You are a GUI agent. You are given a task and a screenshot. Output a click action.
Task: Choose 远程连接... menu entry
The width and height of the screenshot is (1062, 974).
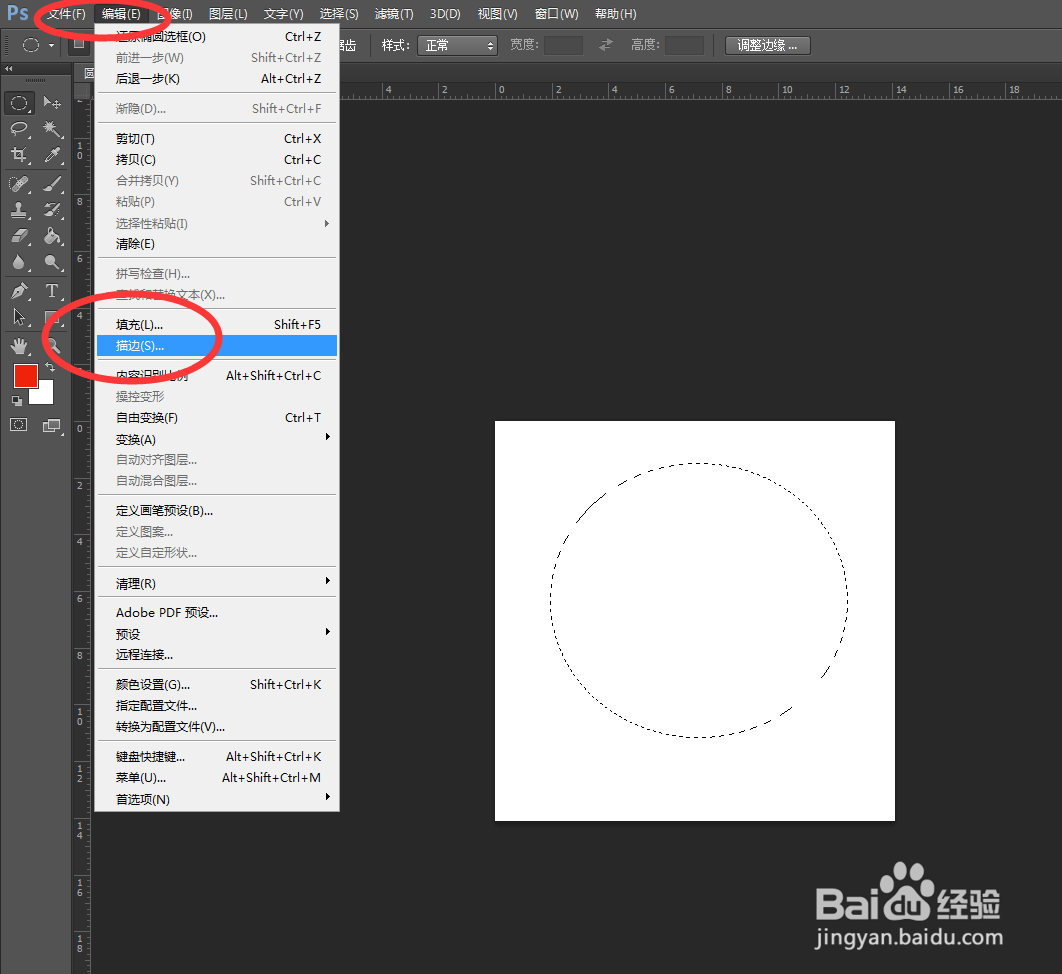pos(217,655)
